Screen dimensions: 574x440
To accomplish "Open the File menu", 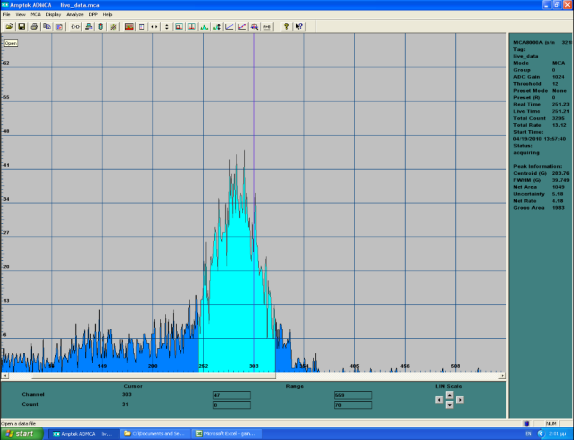I will (7, 15).
